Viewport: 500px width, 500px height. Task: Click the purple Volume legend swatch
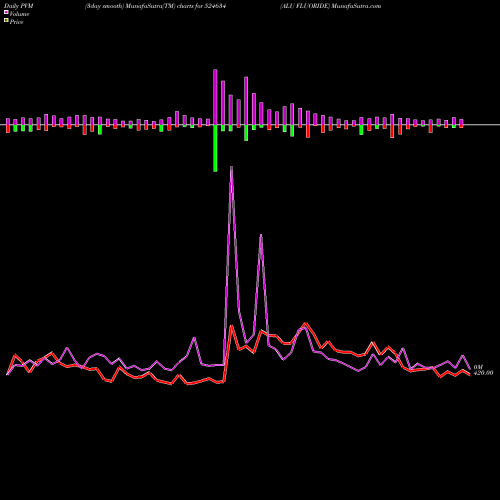point(6,12)
